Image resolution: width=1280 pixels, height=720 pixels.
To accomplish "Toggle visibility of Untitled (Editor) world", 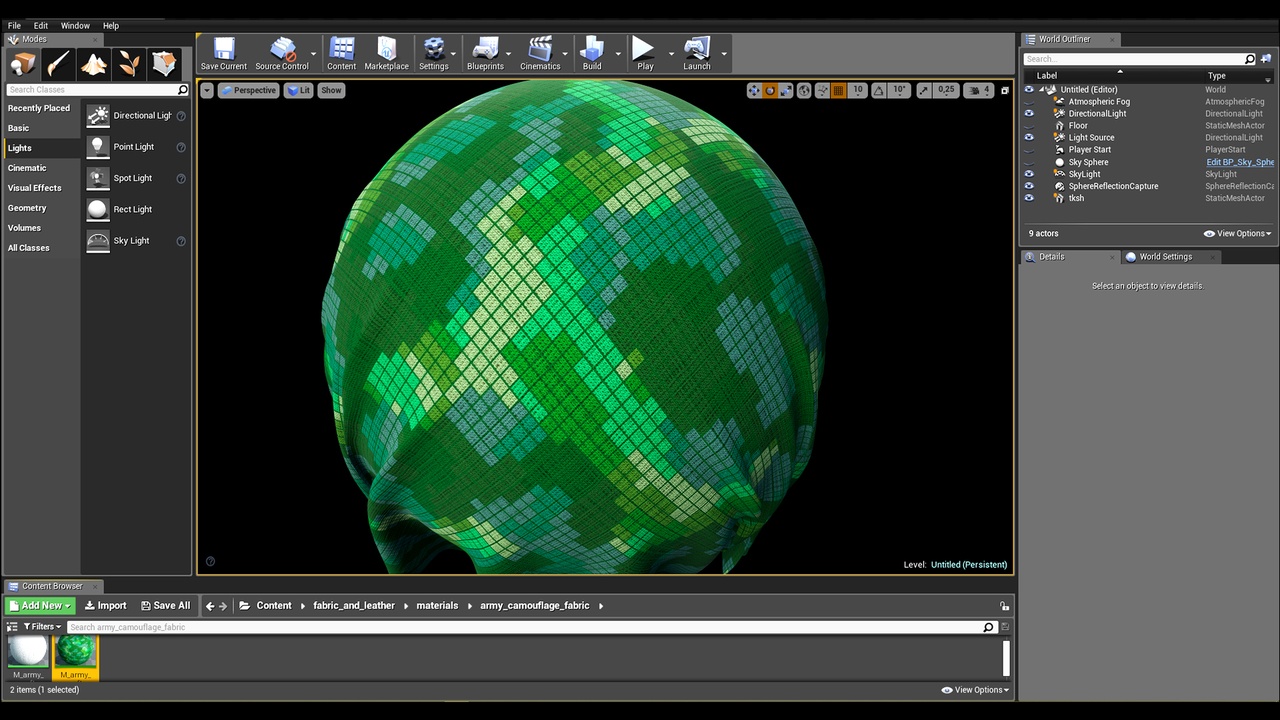I will (1029, 90).
